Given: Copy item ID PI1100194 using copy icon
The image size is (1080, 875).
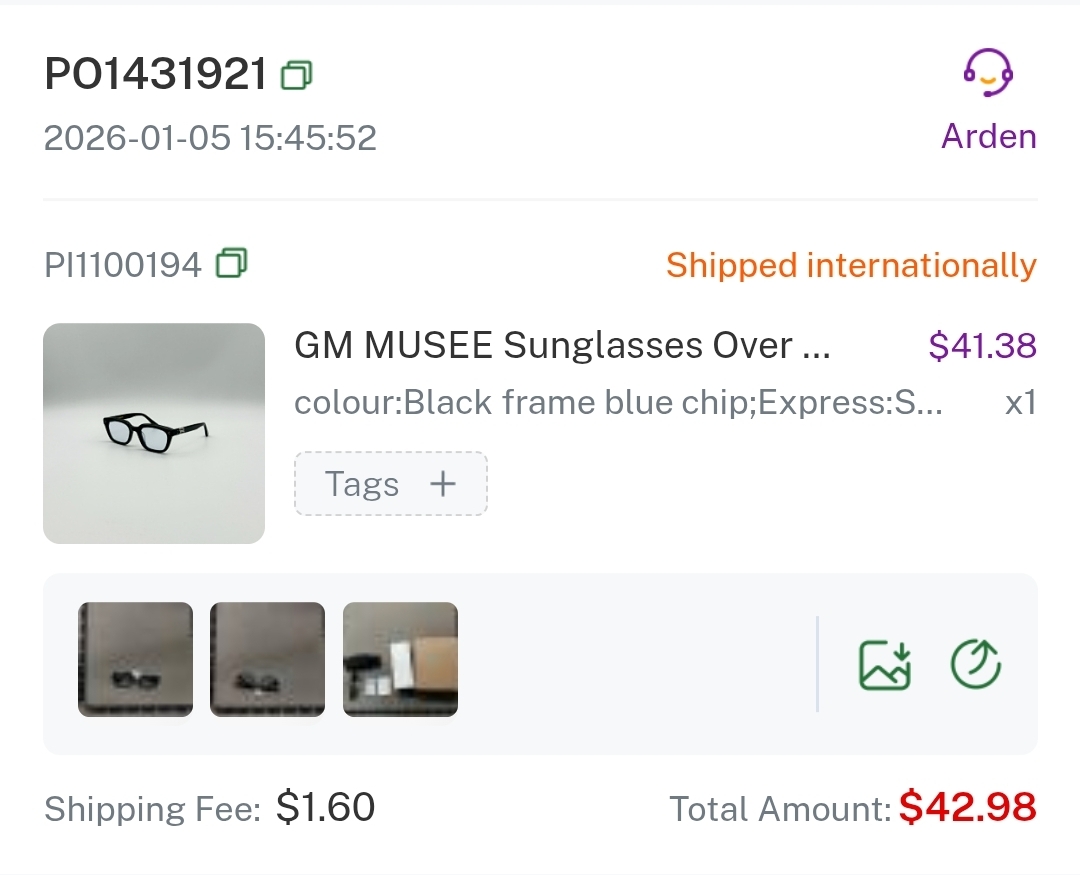Looking at the screenshot, I should [x=232, y=264].
